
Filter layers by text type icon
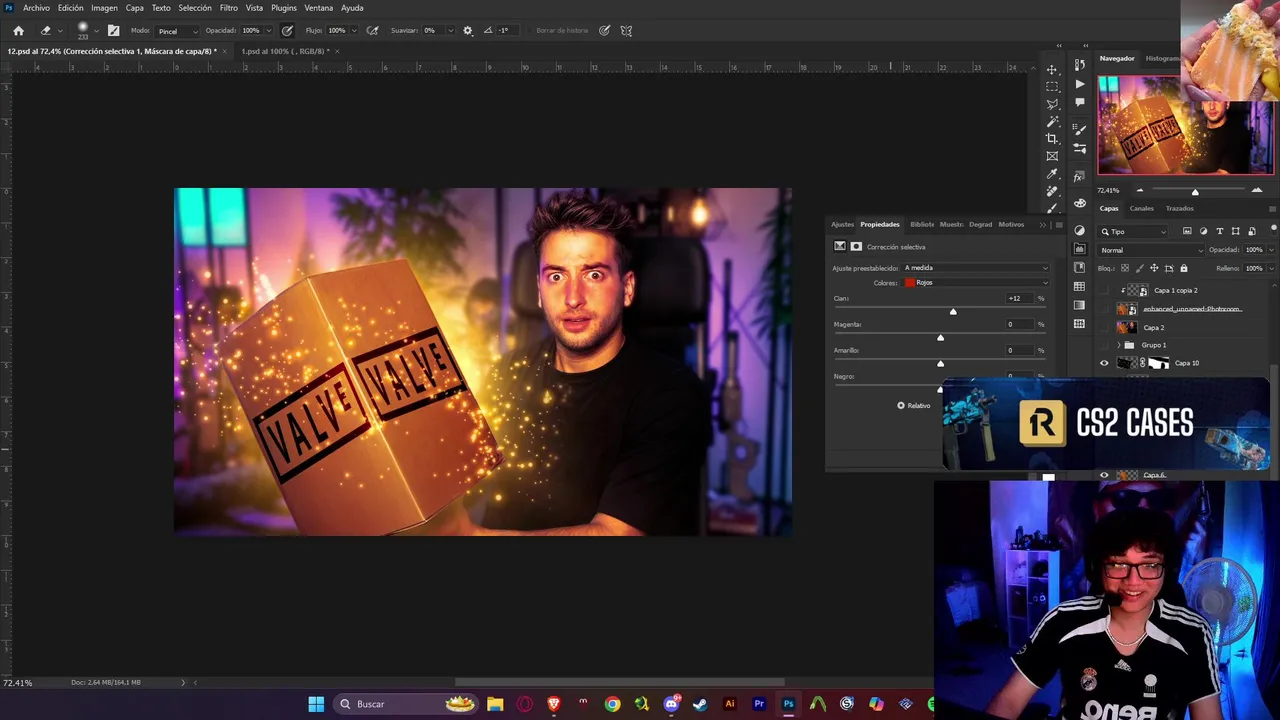[x=1219, y=232]
